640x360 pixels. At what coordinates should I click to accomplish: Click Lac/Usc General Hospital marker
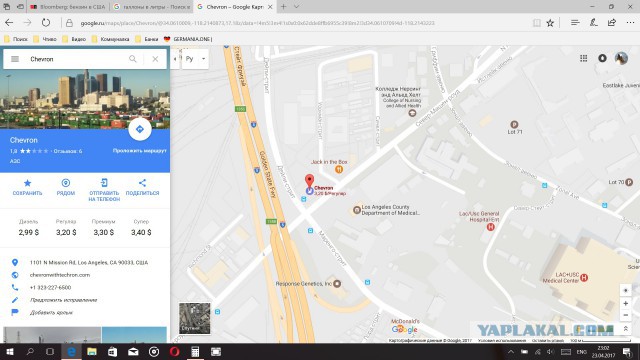click(491, 227)
